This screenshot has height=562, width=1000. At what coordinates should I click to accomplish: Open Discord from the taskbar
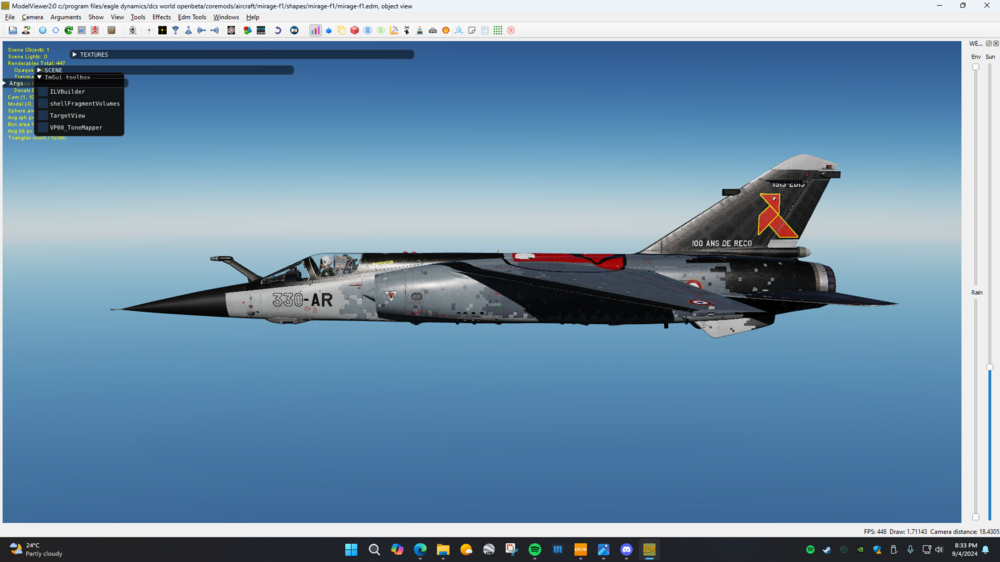[626, 550]
